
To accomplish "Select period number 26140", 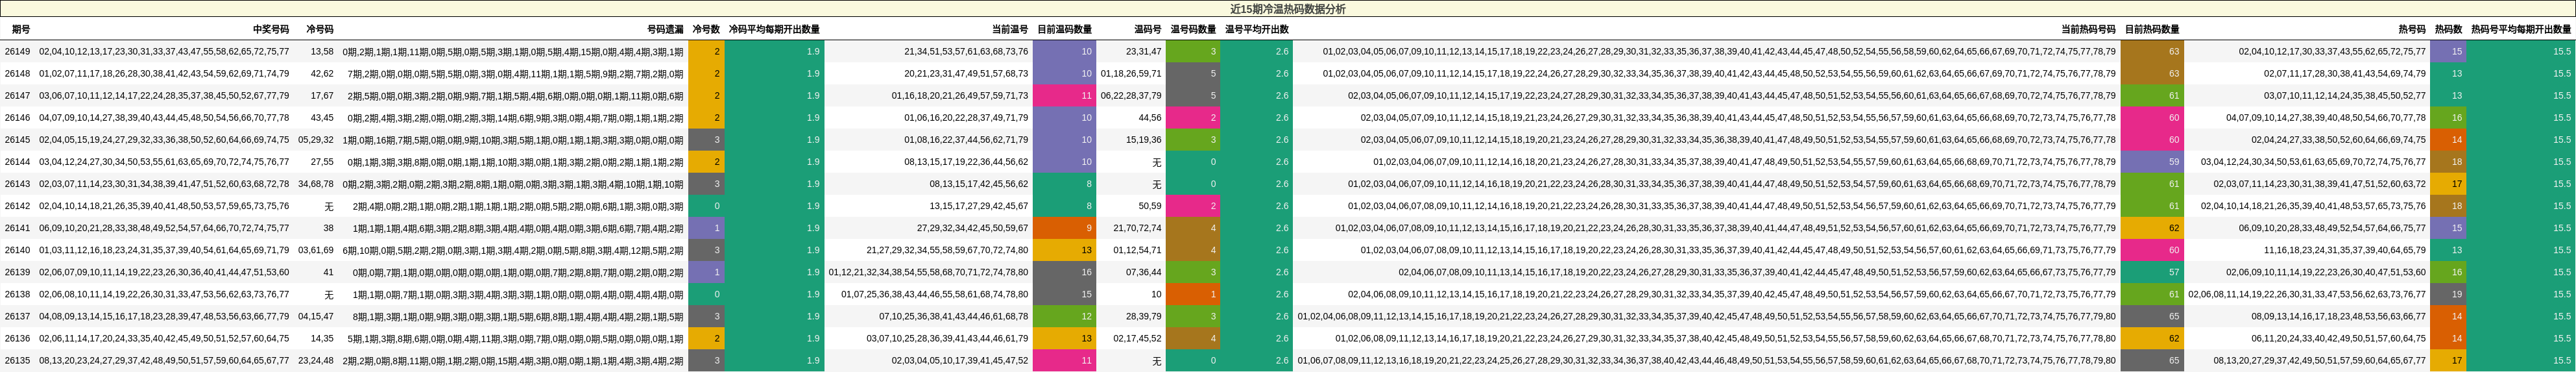I will (x=17, y=250).
